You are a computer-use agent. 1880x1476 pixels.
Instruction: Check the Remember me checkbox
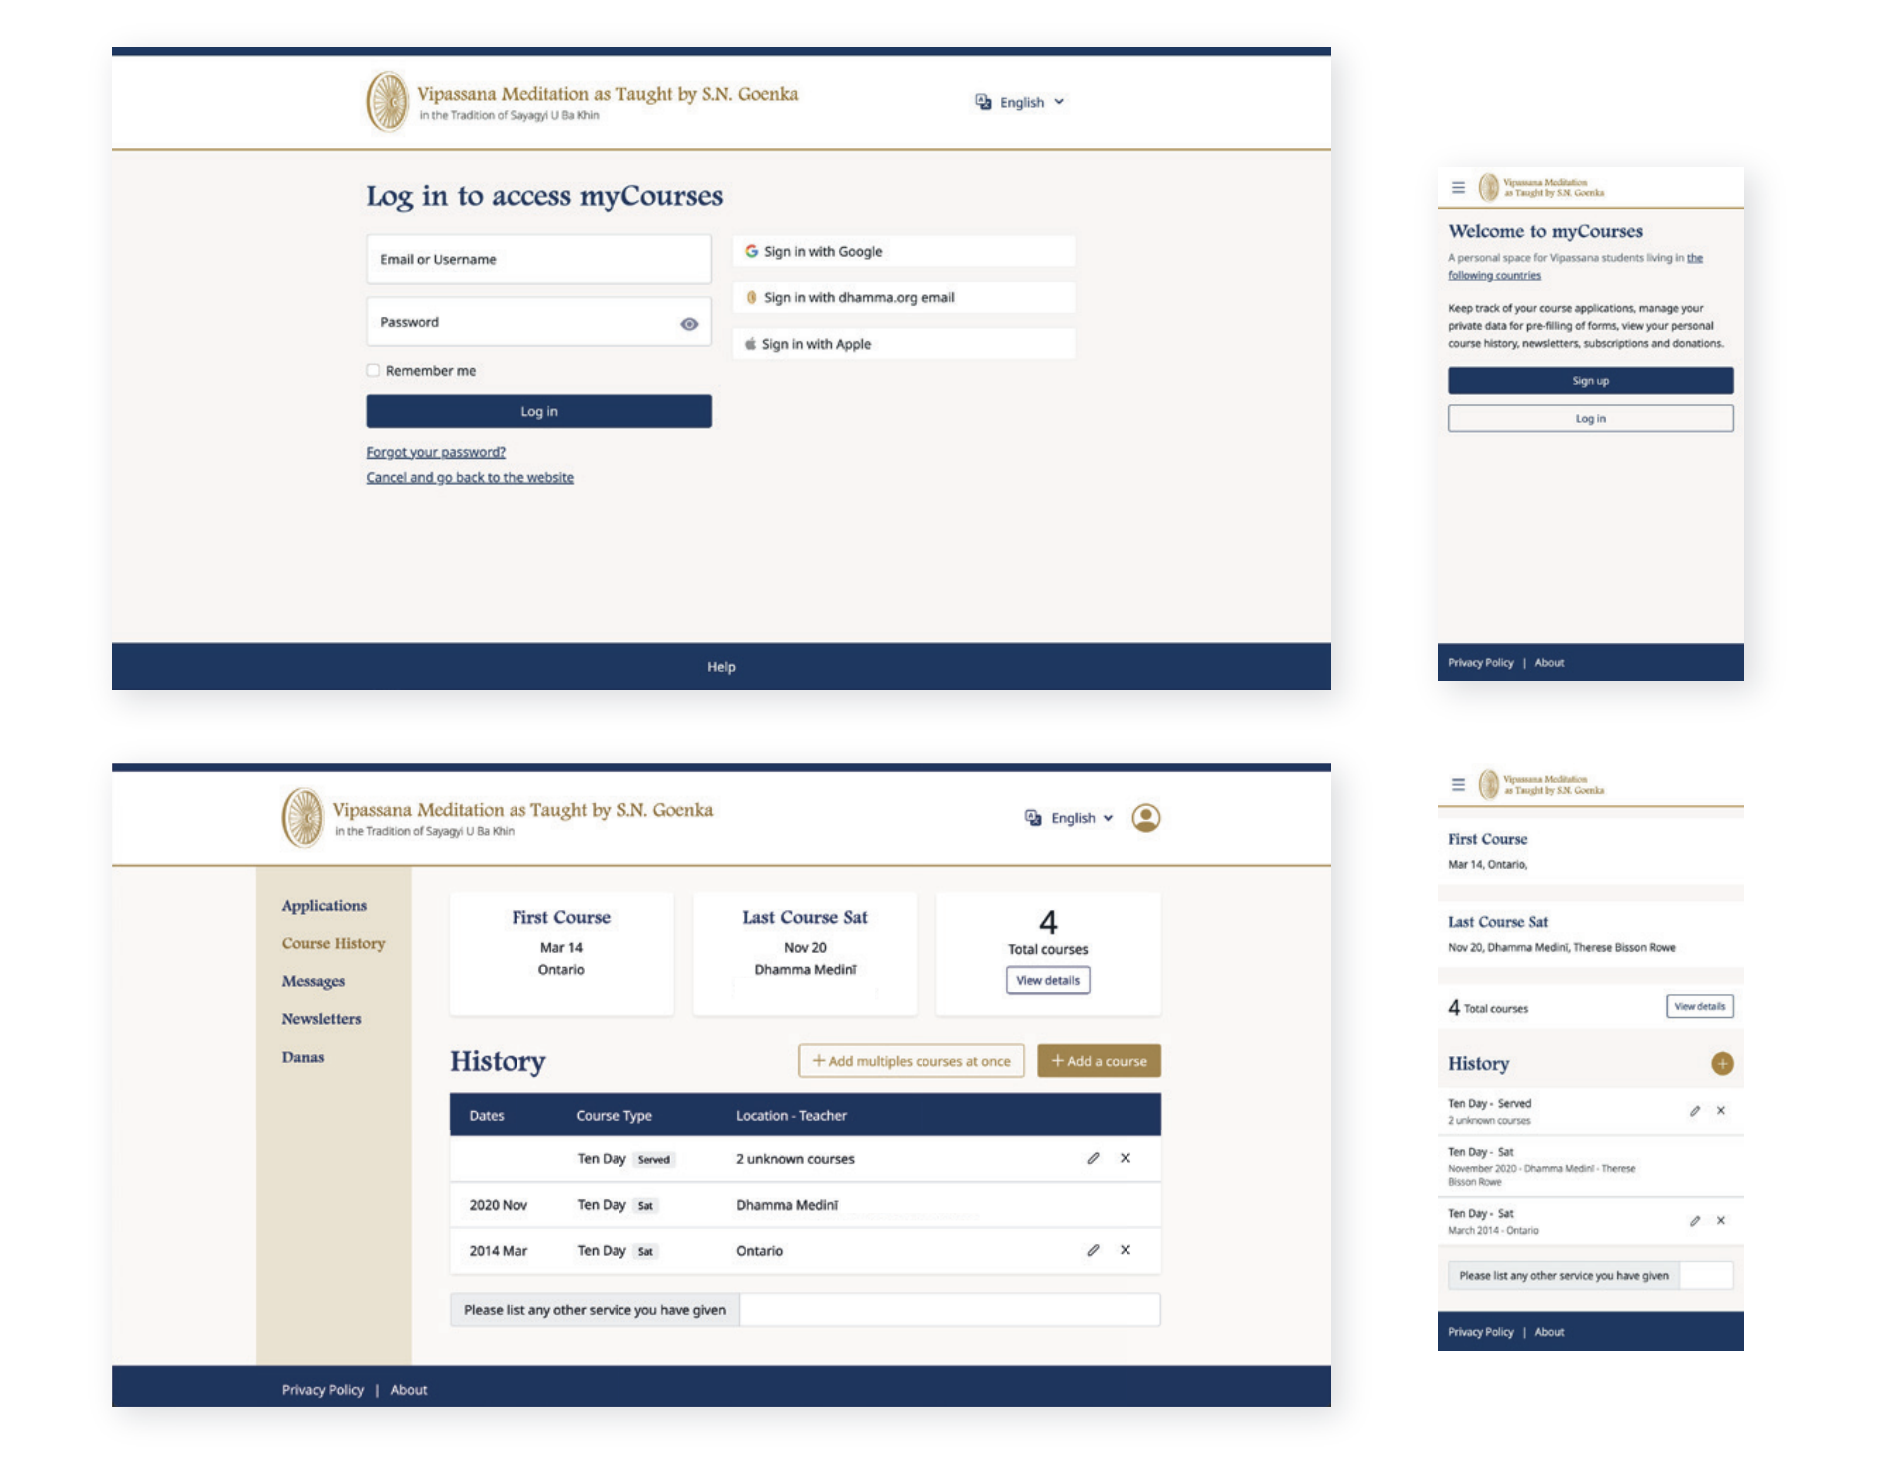373,370
